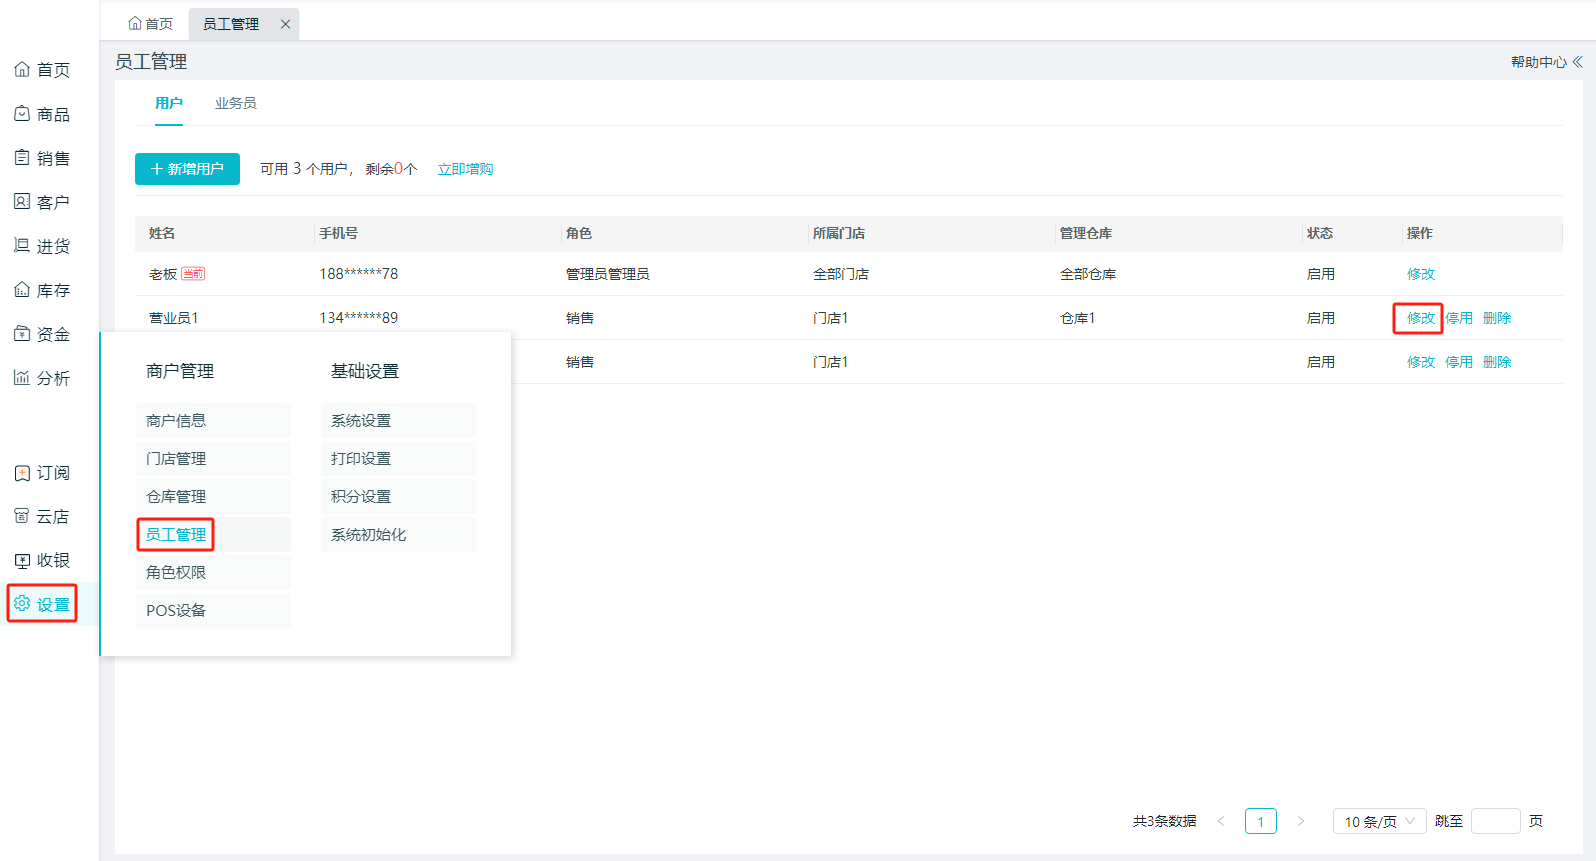The height and width of the screenshot is (861, 1596).
Task: Click 删除 for 营业员1 row
Action: [x=1497, y=318]
